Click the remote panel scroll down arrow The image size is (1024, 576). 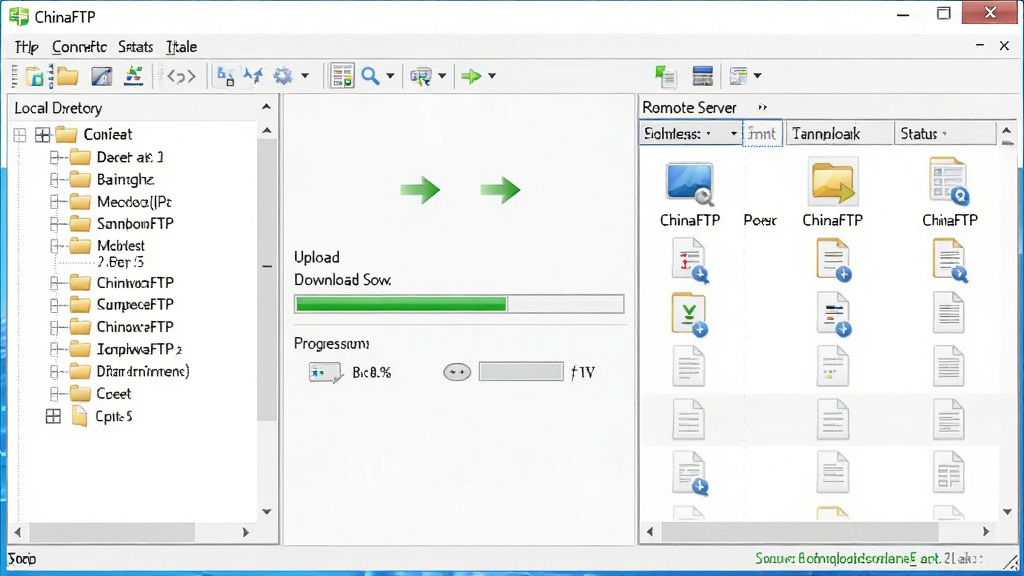point(1007,512)
